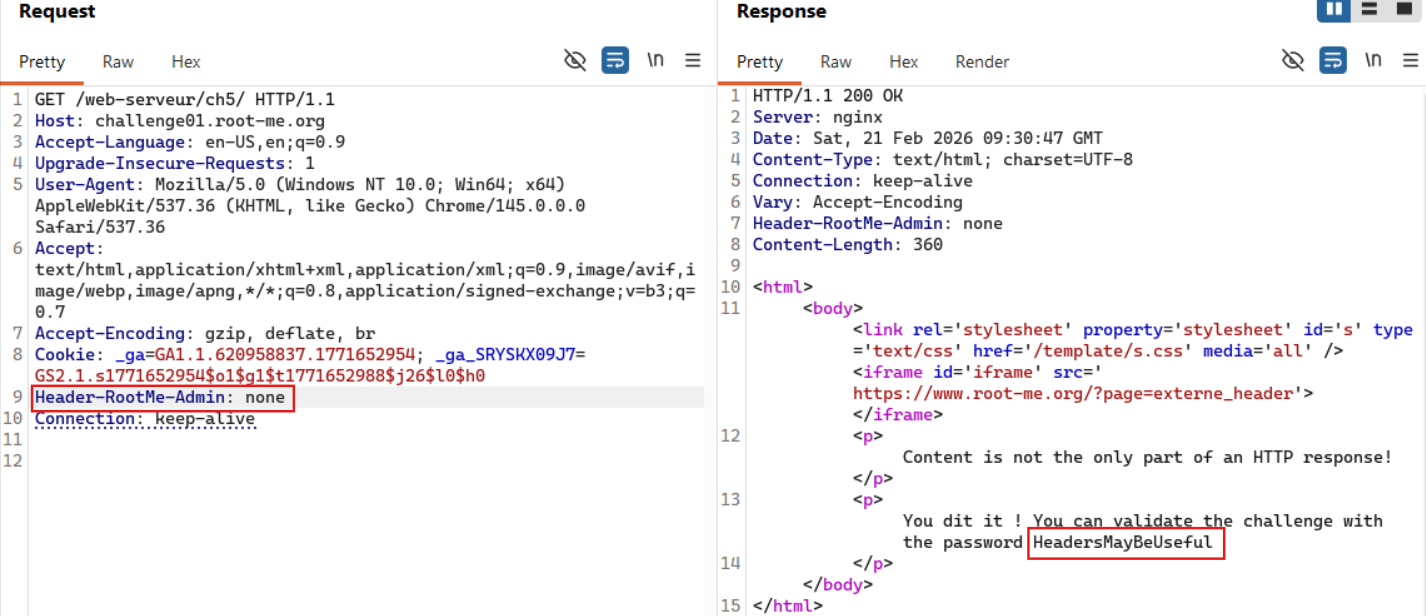The height and width of the screenshot is (616, 1426).
Task: Toggle line wrap in Response panel
Action: (1333, 61)
